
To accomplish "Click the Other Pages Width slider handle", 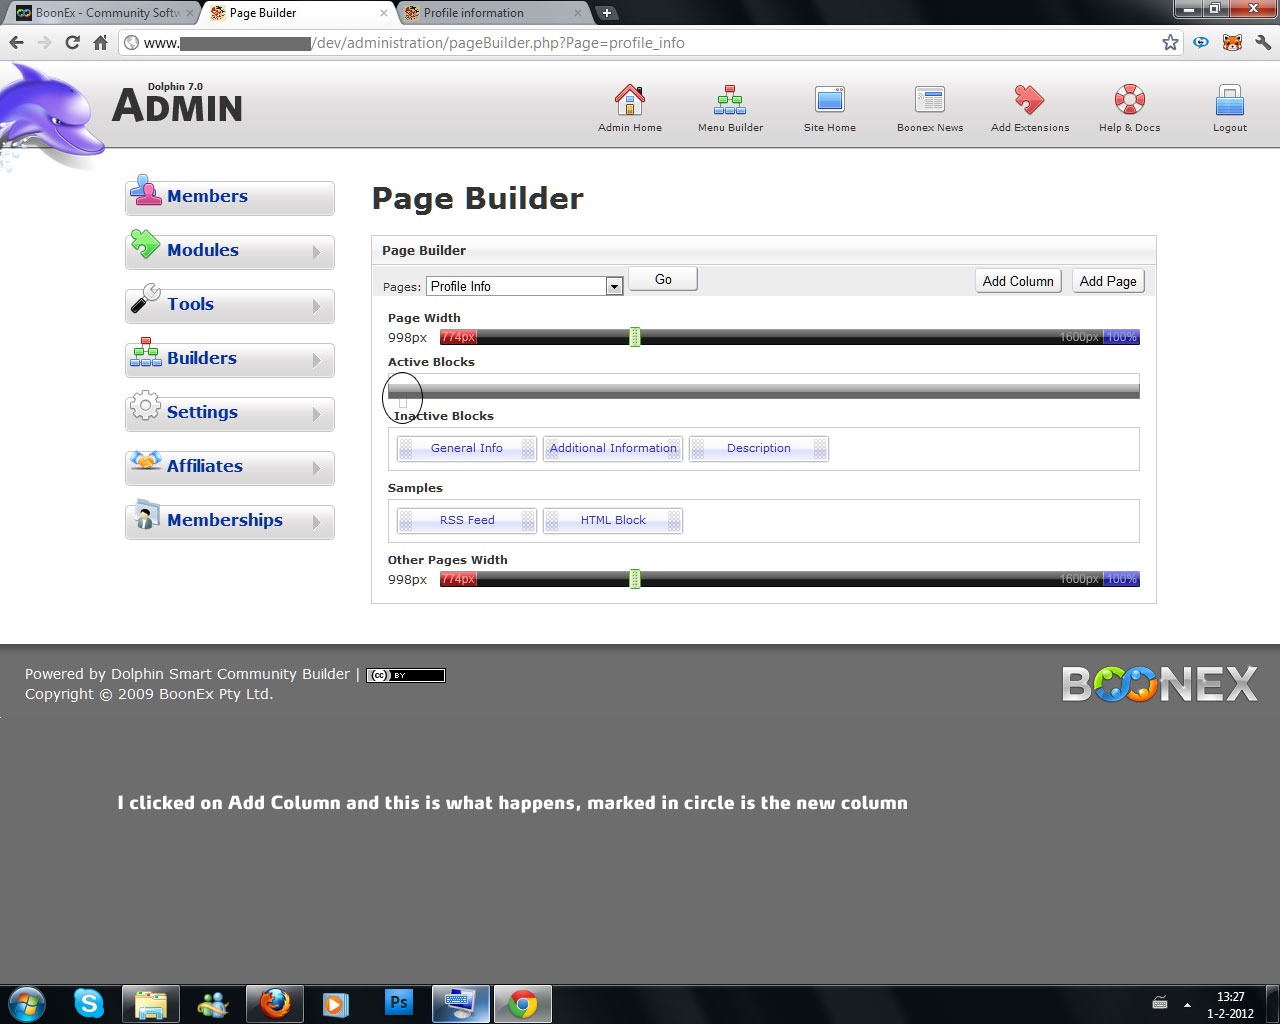I will [x=635, y=579].
